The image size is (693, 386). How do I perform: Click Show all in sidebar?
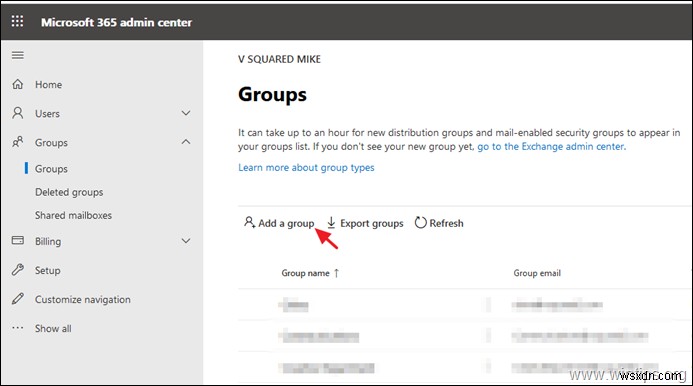(53, 329)
